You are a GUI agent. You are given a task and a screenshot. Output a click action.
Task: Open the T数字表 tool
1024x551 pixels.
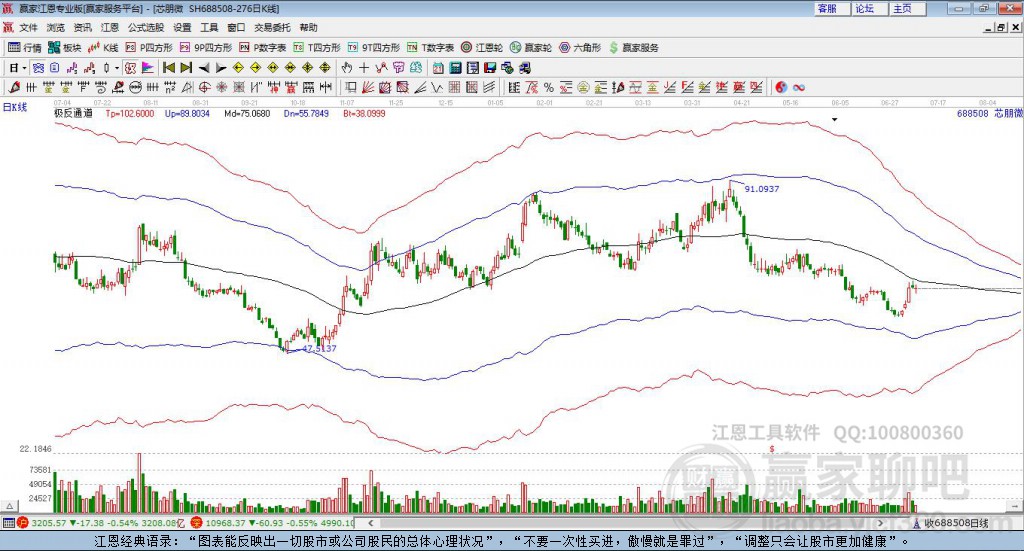click(x=430, y=48)
